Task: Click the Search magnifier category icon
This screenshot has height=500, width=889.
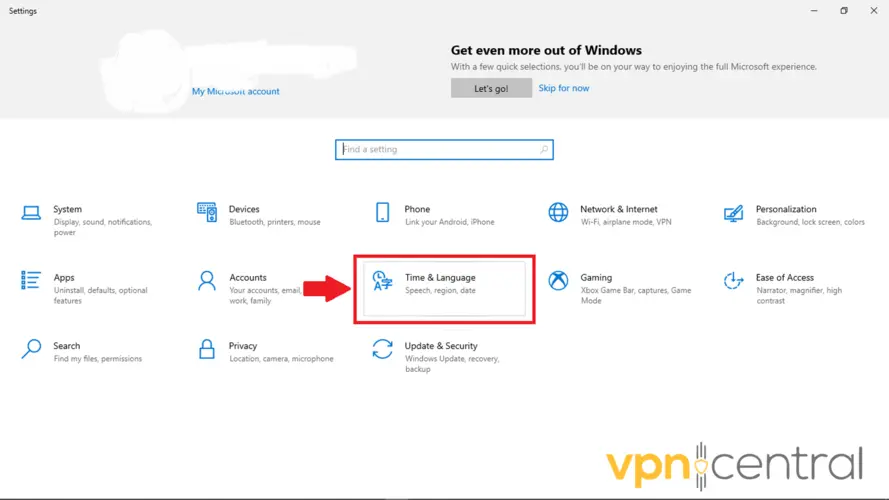Action: pyautogui.click(x=31, y=349)
